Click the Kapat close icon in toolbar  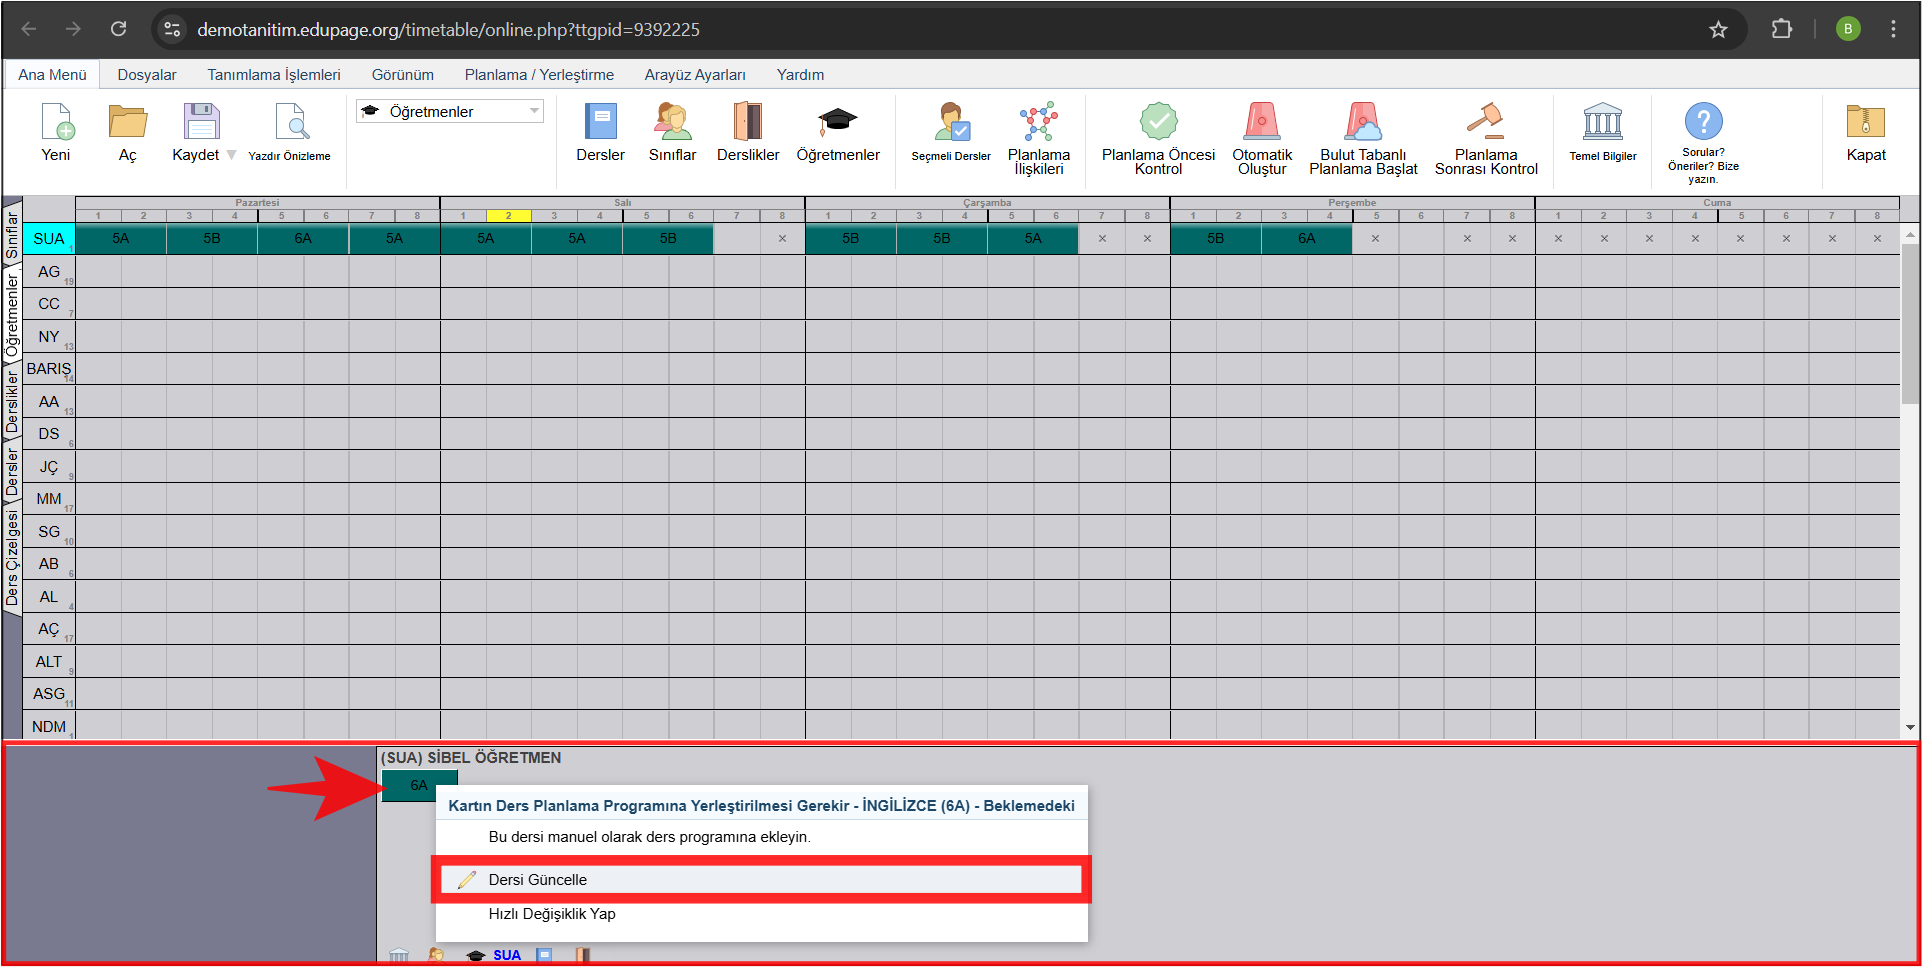1866,122
